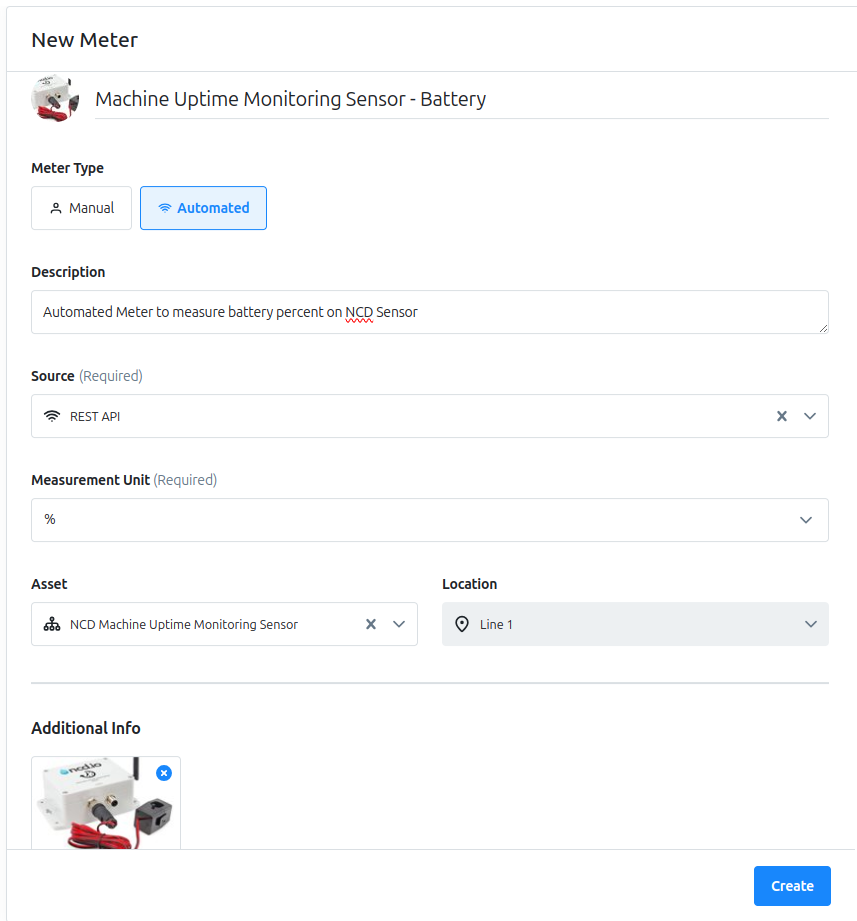Clear the REST API source selection
This screenshot has height=921, width=857.
tap(782, 416)
